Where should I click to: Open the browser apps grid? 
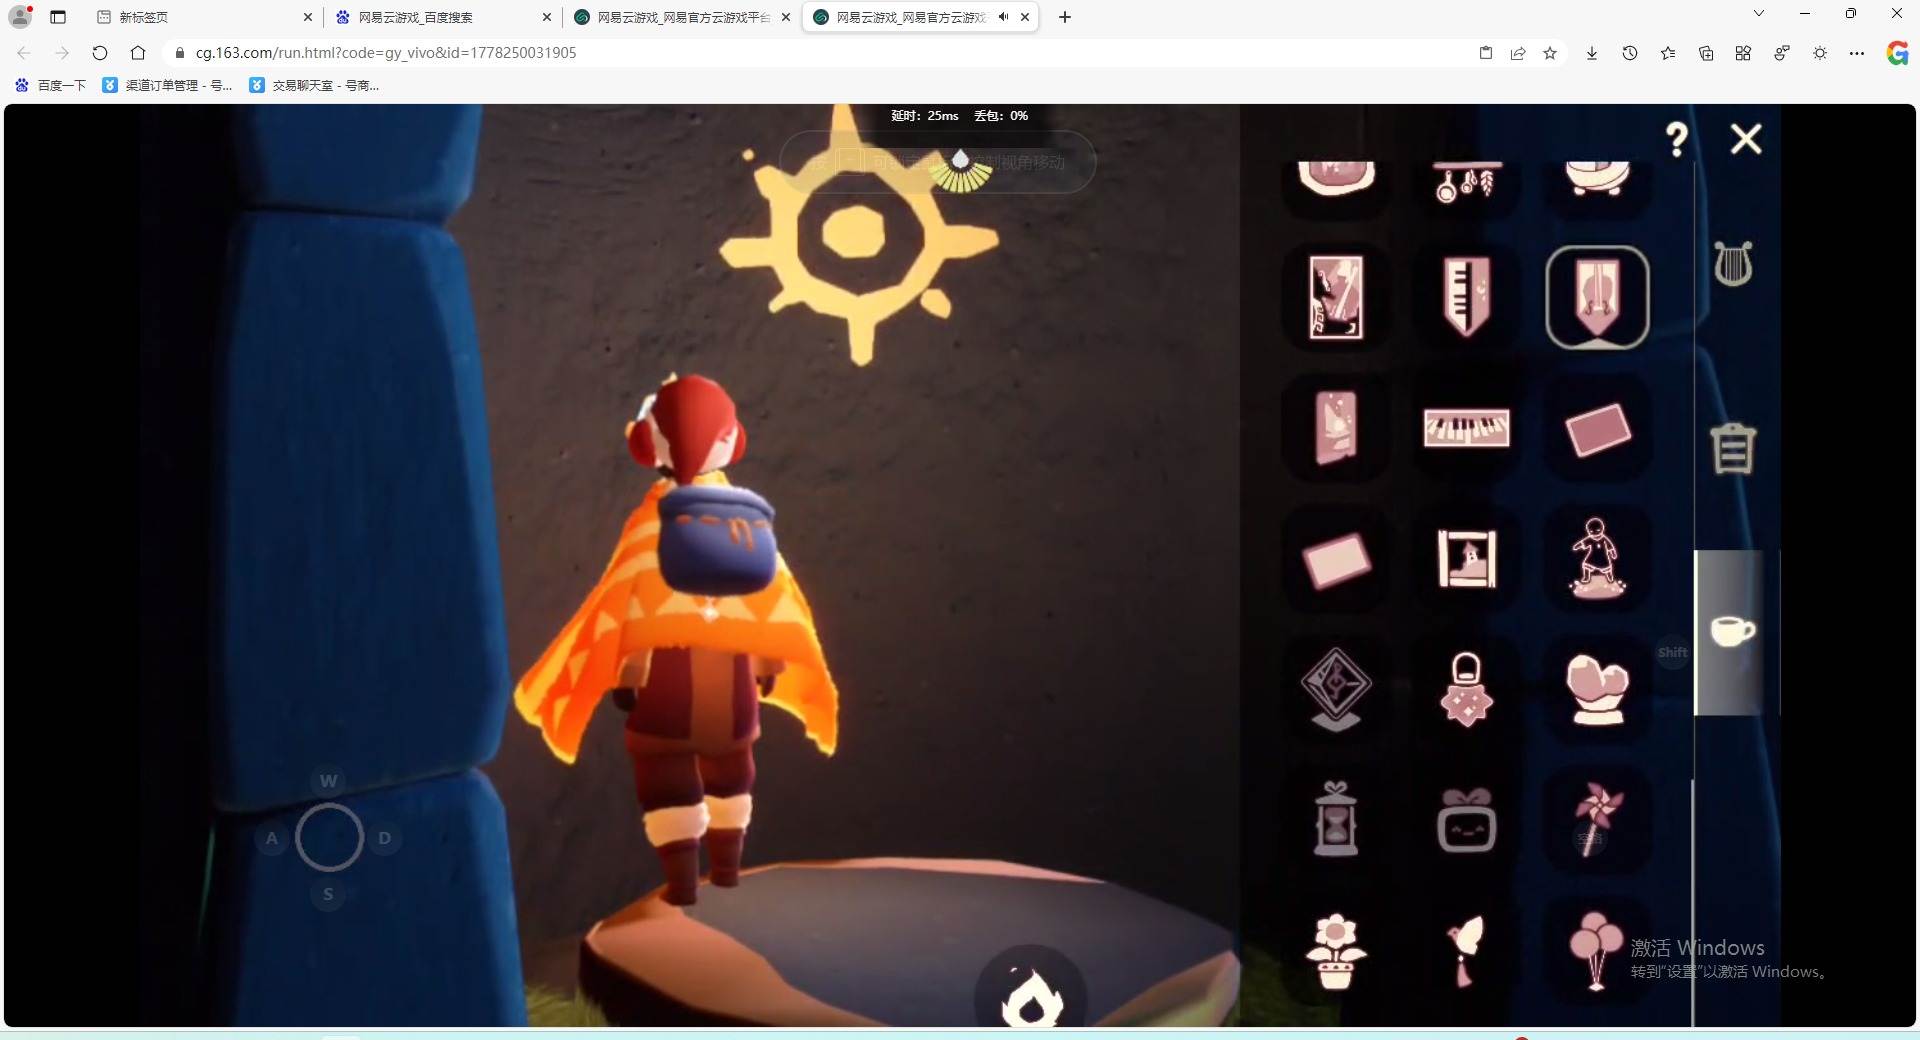click(x=1743, y=53)
